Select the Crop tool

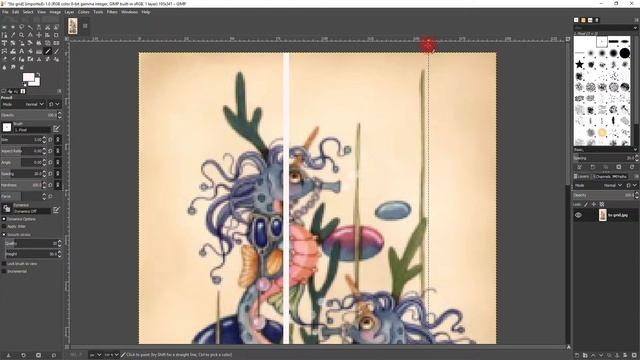56,35
